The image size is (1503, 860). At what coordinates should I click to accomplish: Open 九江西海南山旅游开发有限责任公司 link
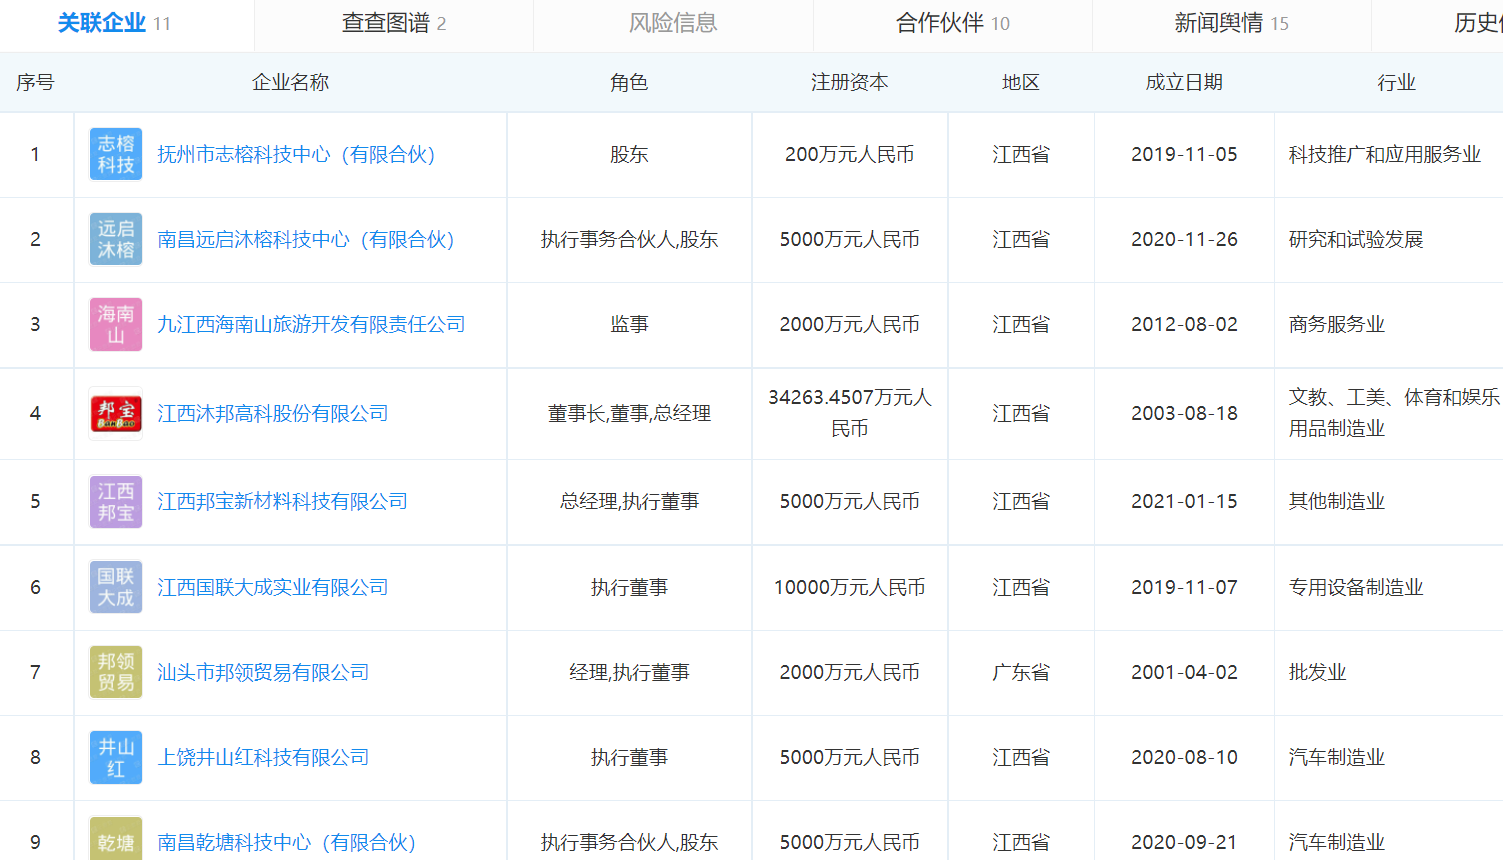(311, 325)
